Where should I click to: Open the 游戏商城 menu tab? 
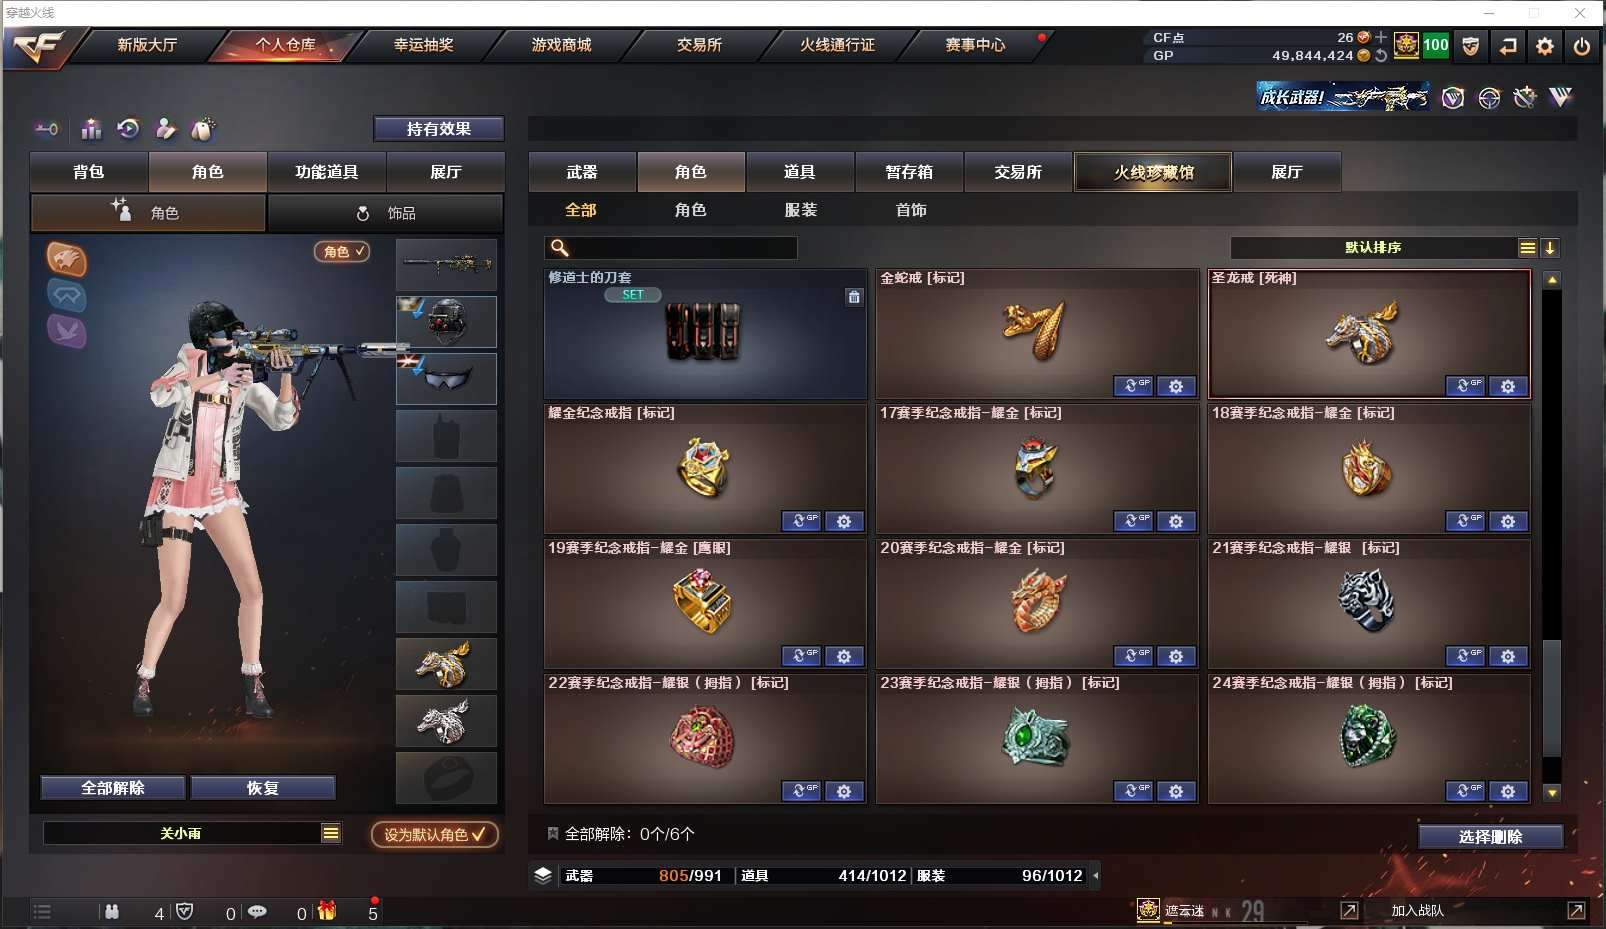(561, 45)
